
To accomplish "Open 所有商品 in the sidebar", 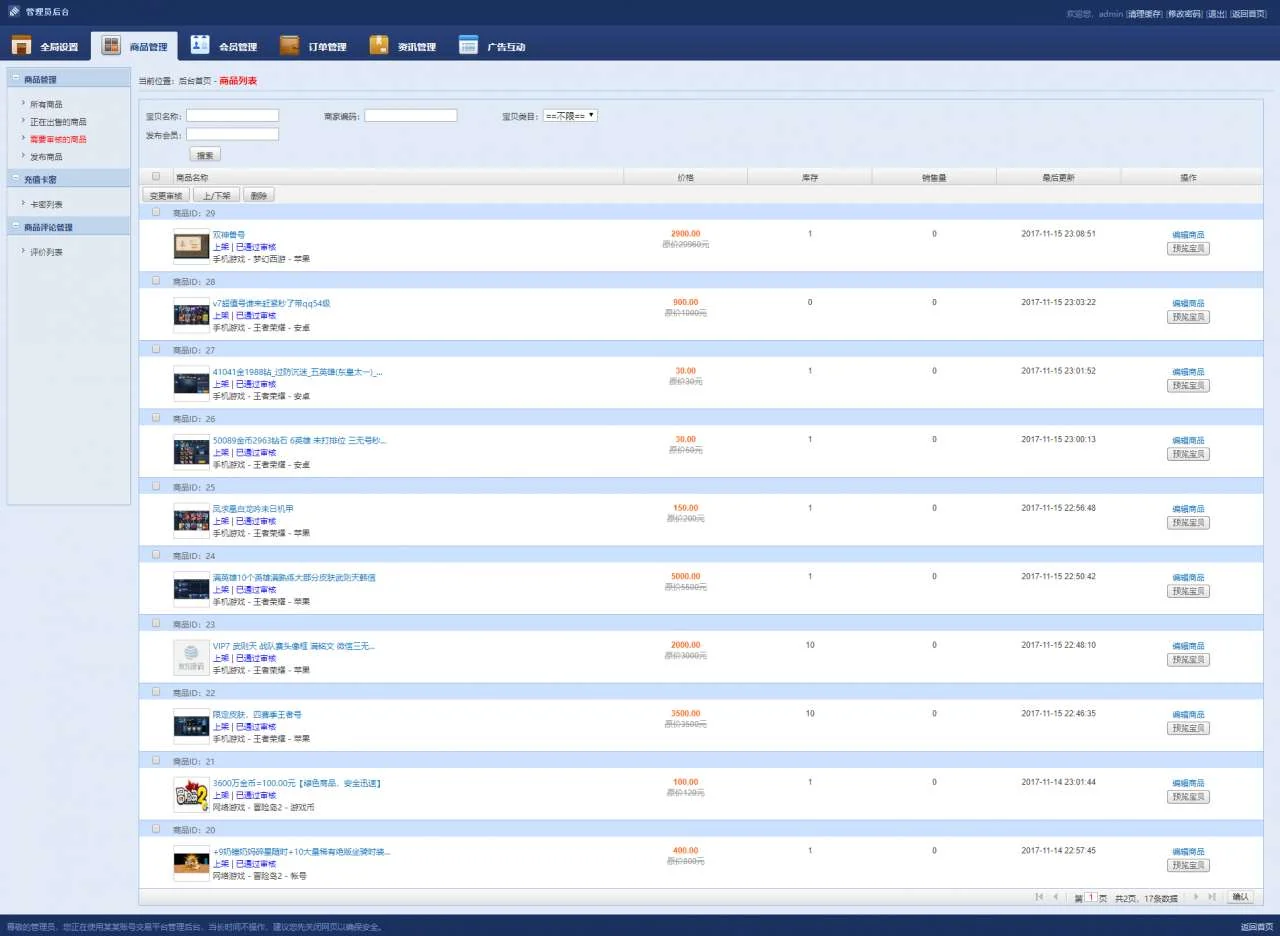I will tap(46, 105).
